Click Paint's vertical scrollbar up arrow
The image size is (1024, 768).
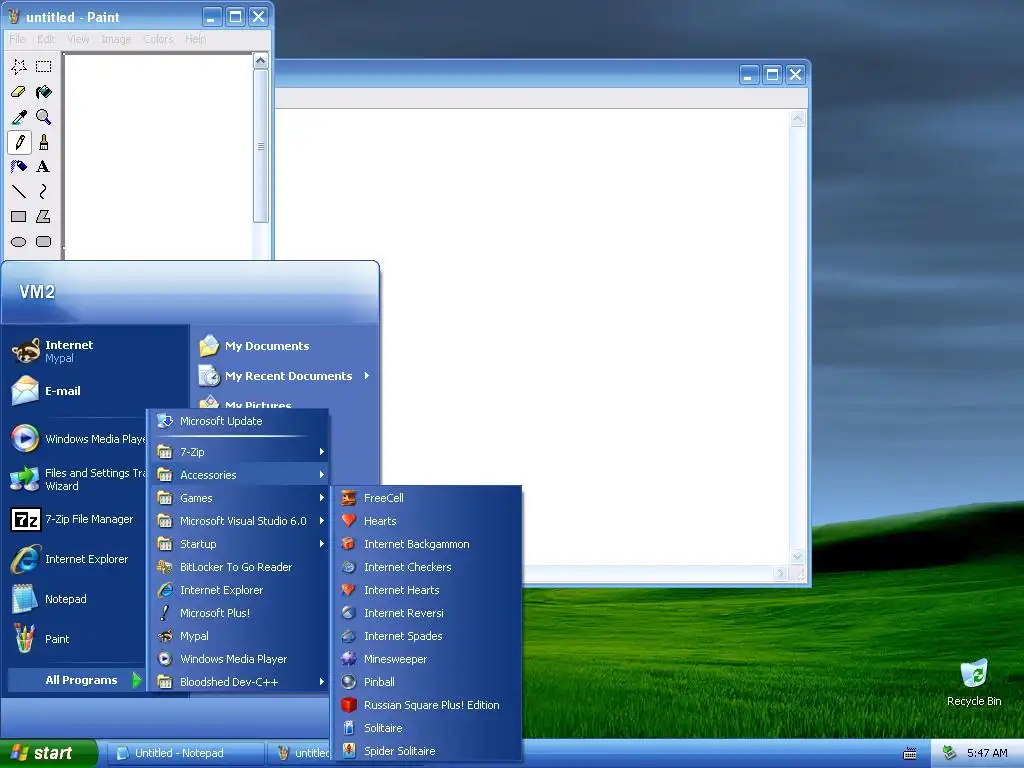coord(261,61)
